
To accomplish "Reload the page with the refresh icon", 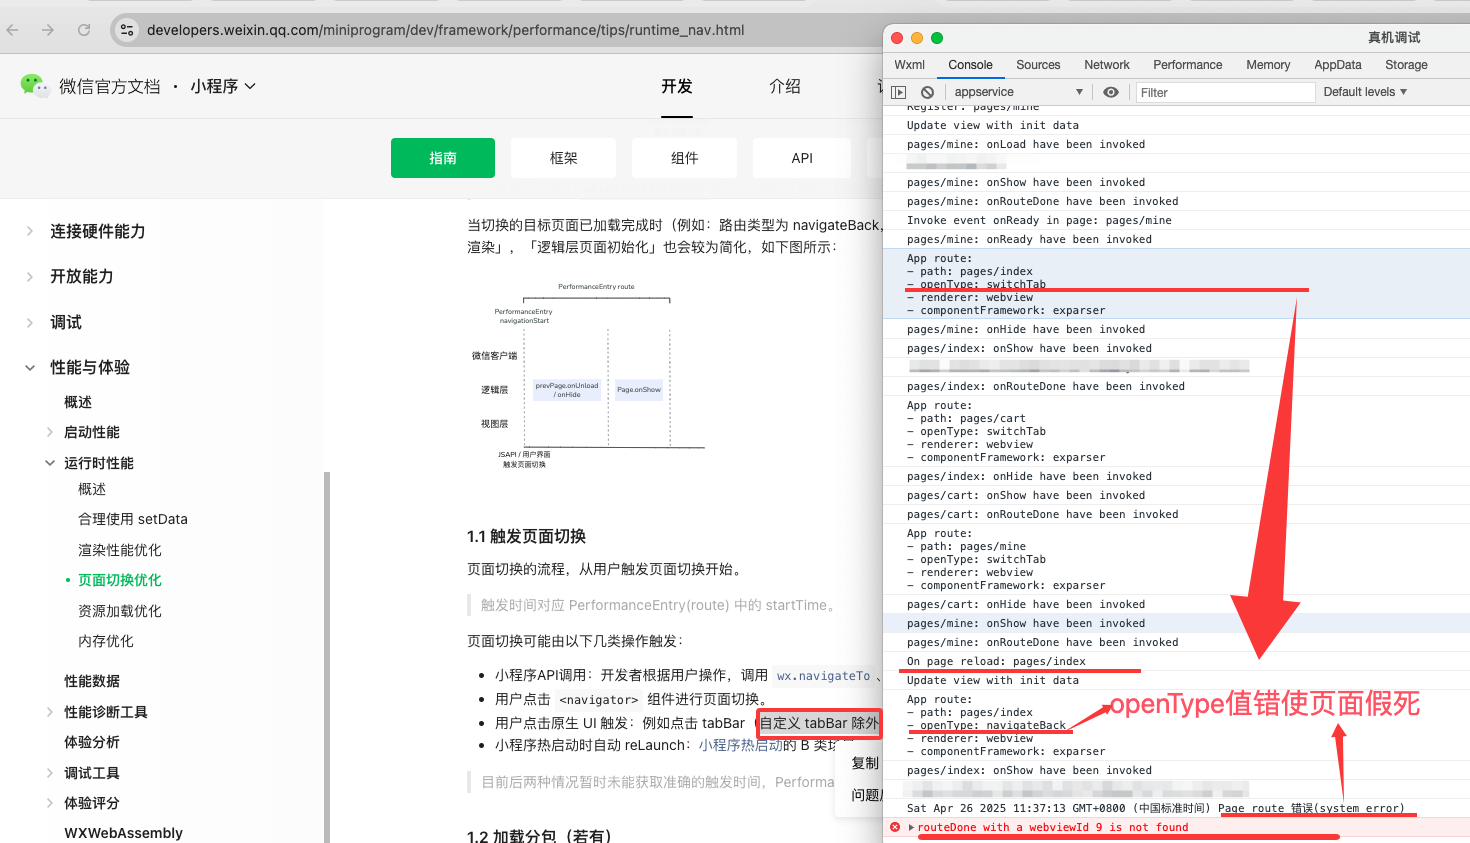I will pyautogui.click(x=84, y=30).
